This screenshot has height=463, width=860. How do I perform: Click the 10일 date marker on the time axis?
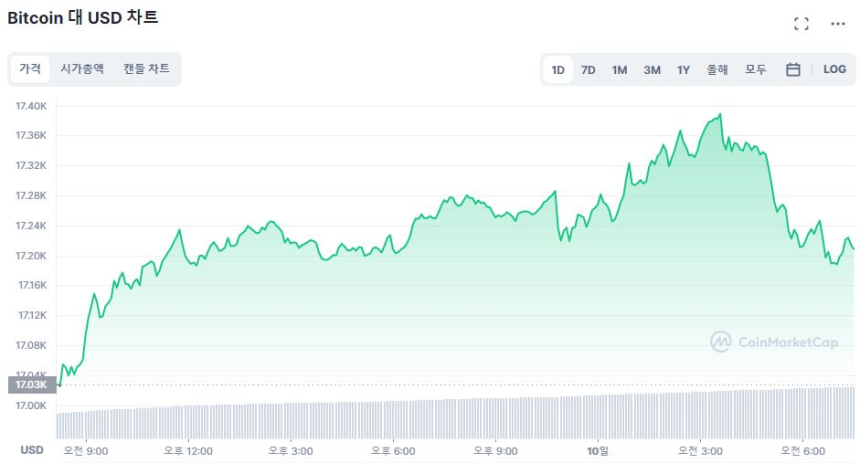coord(599,451)
